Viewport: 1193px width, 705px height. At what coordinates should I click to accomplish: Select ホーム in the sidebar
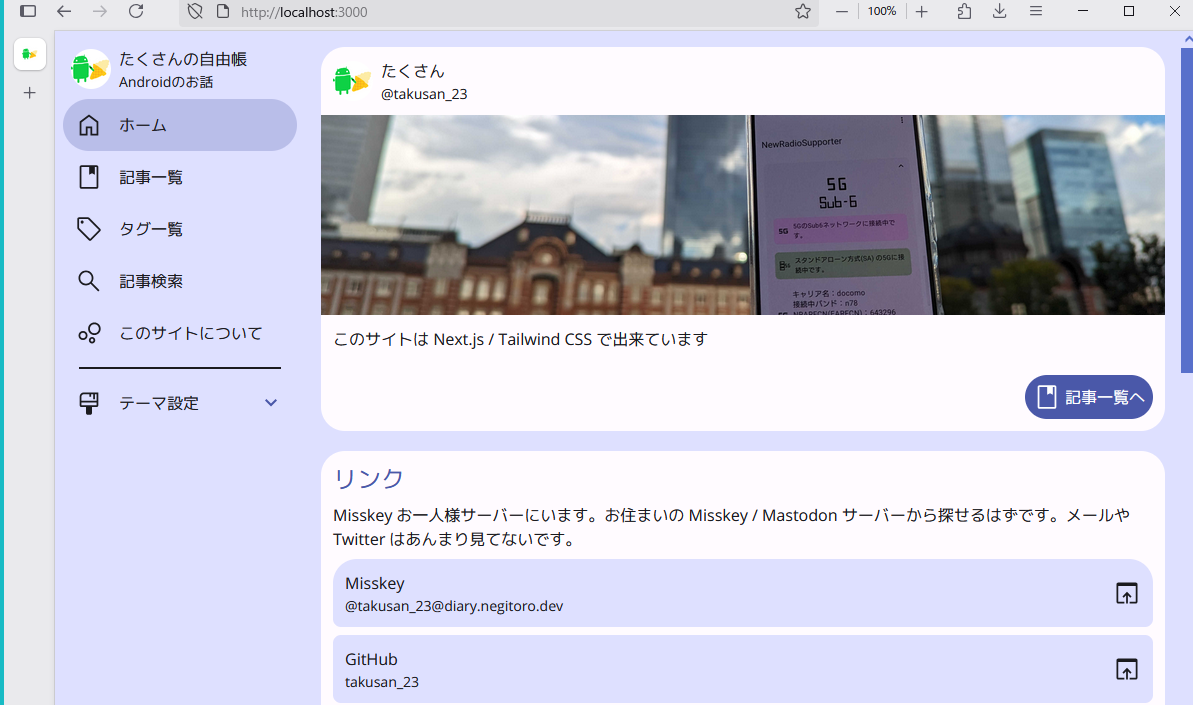(180, 125)
